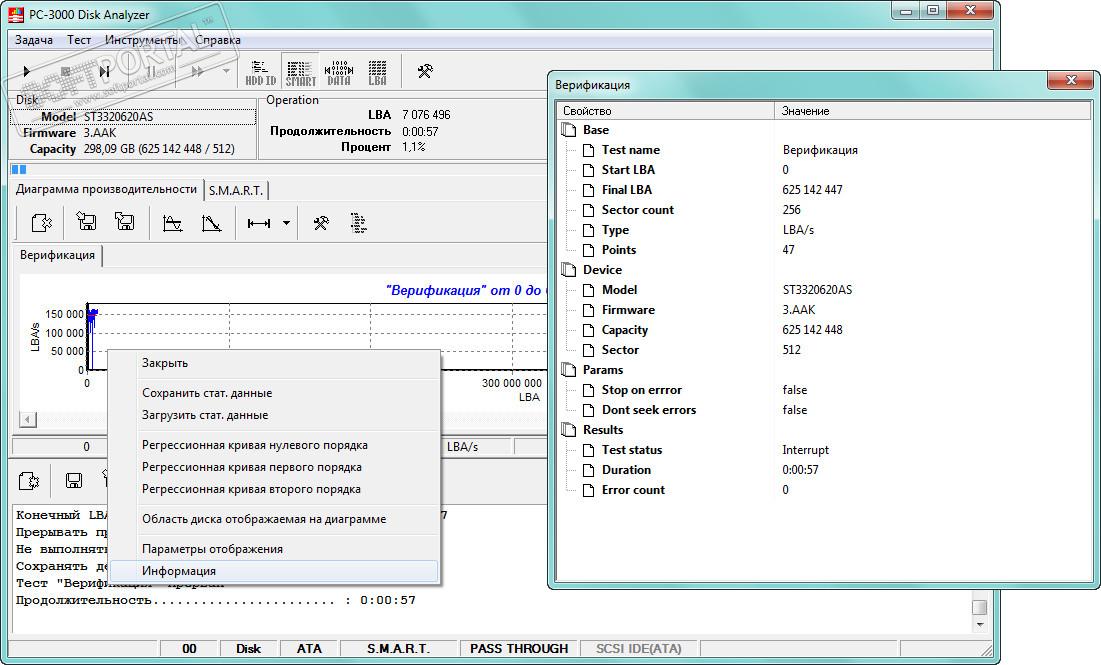
Task: Click the chart horizontal scrollbar left arrow
Action: [x=28, y=420]
